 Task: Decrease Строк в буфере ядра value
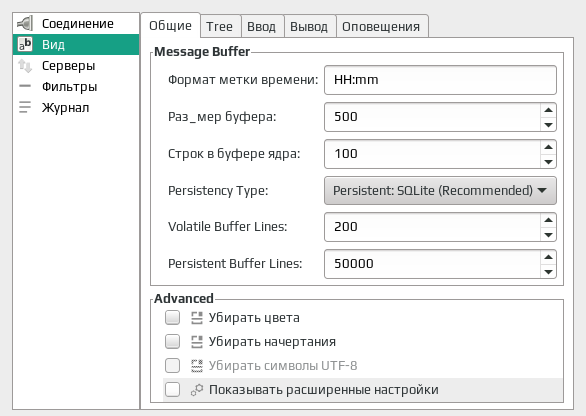(548, 161)
